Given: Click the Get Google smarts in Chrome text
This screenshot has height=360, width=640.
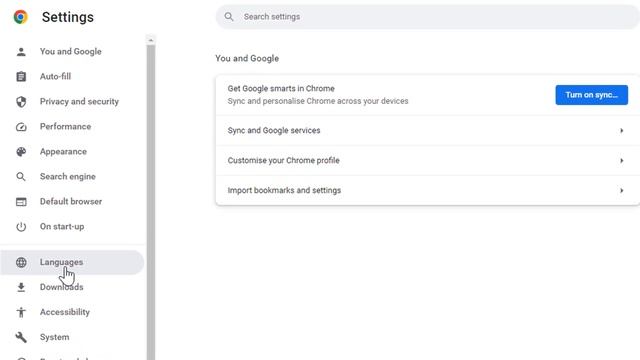Looking at the screenshot, I should pos(281,89).
